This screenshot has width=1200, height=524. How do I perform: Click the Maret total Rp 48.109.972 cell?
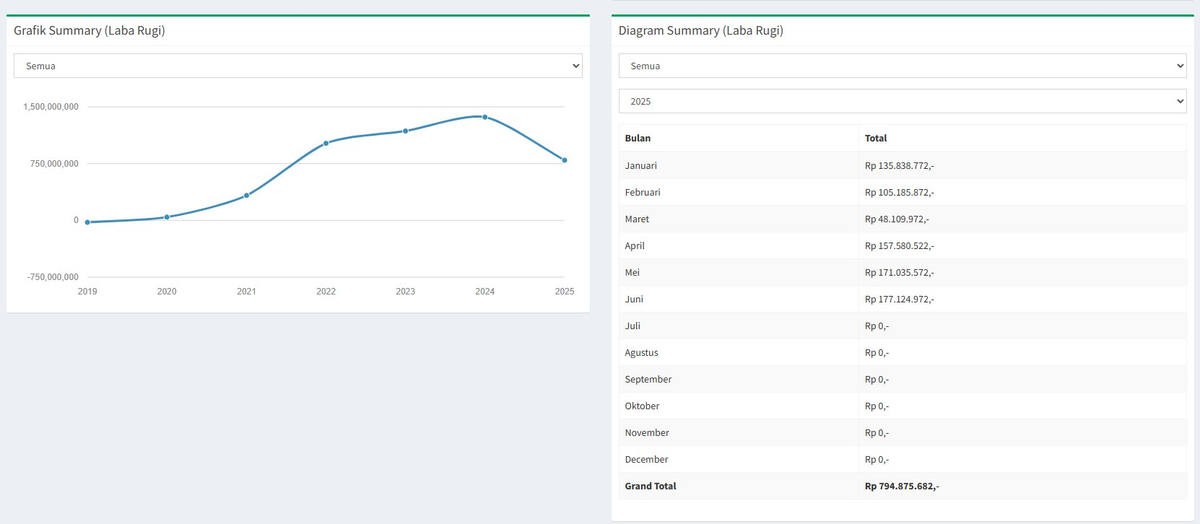point(897,219)
